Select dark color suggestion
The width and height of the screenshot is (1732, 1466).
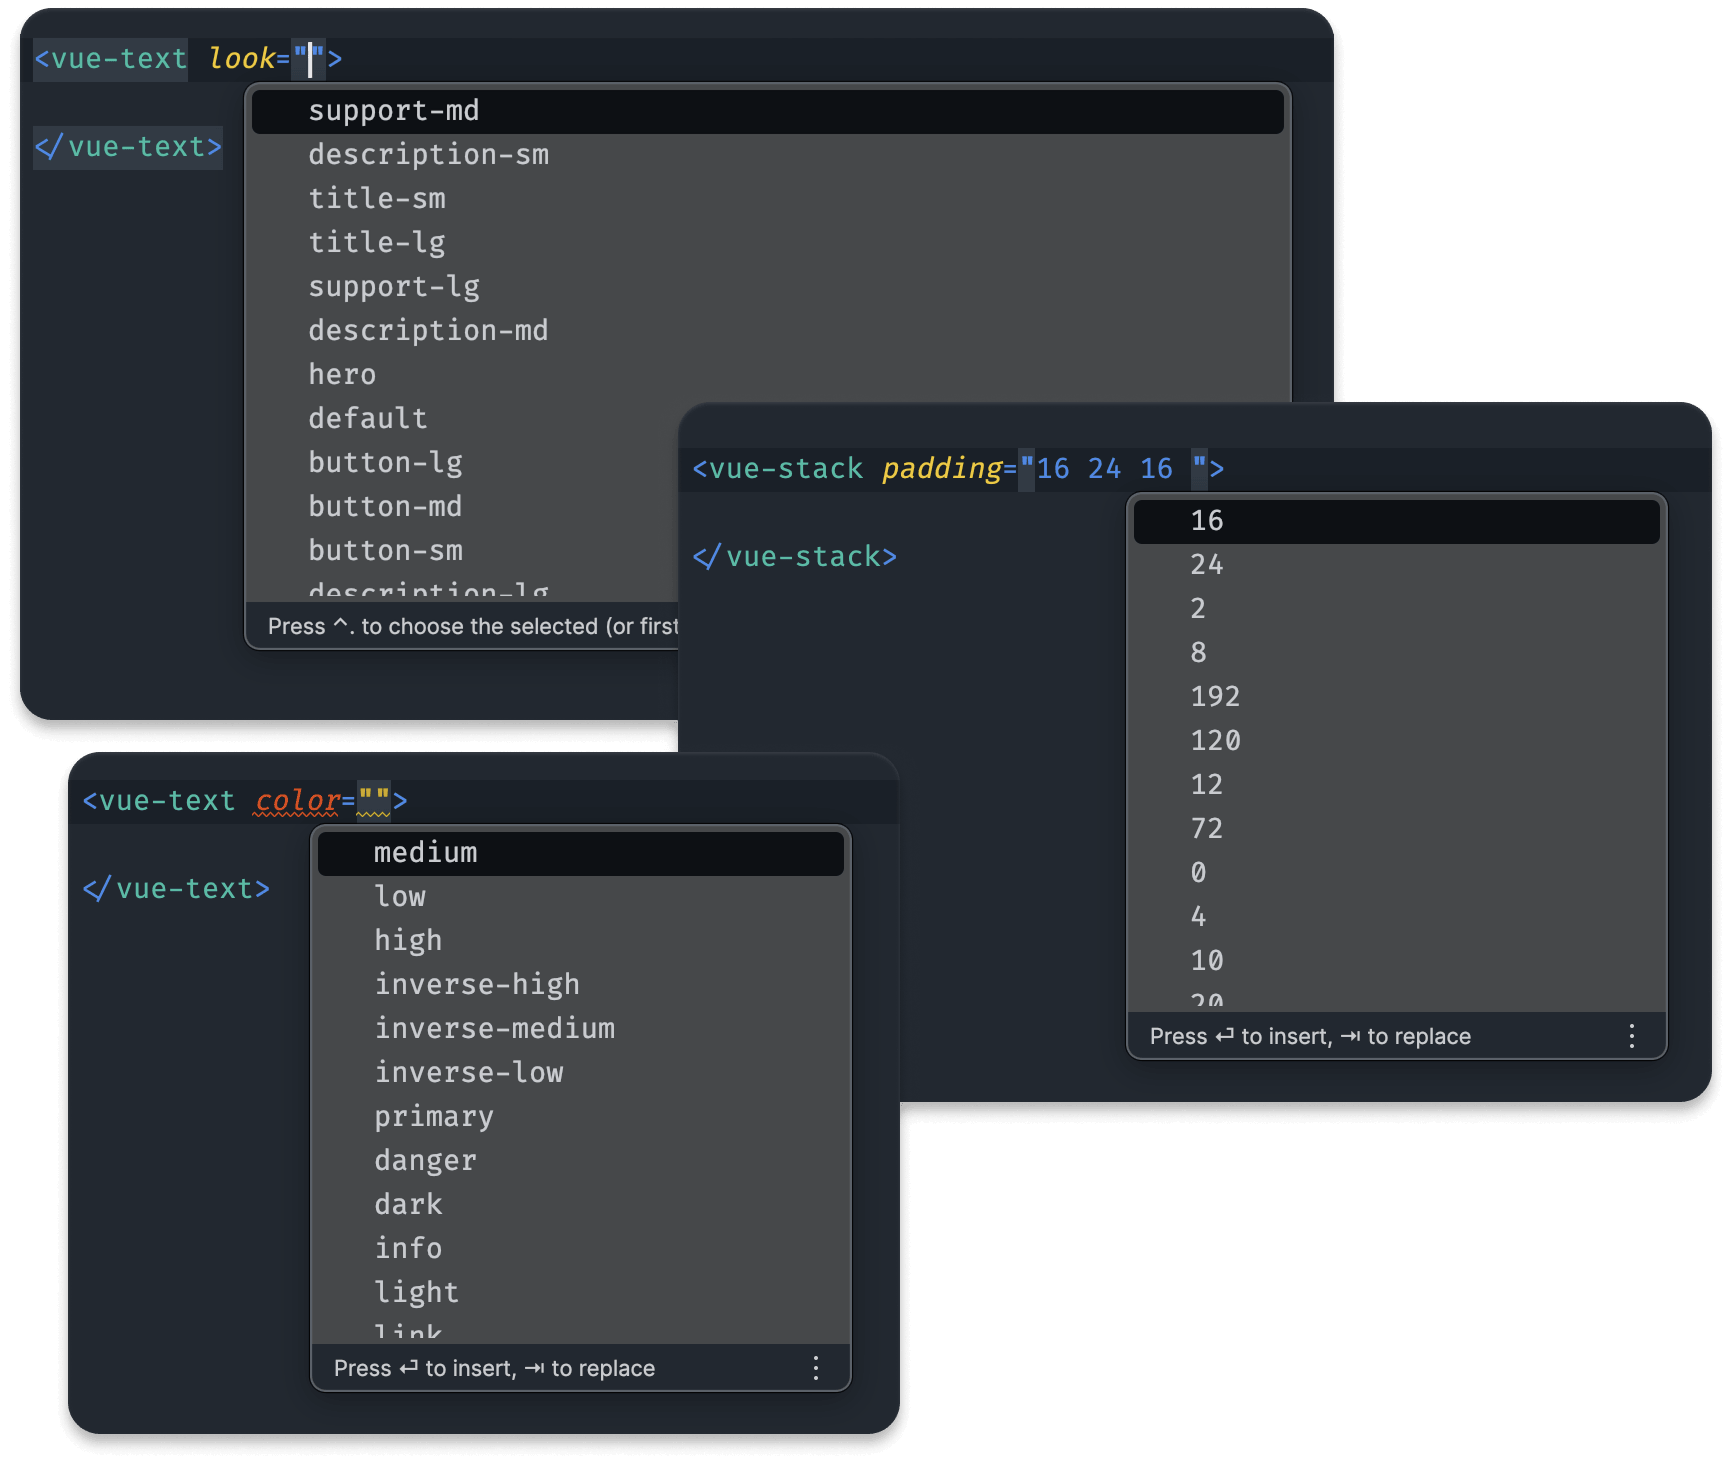click(x=581, y=1205)
